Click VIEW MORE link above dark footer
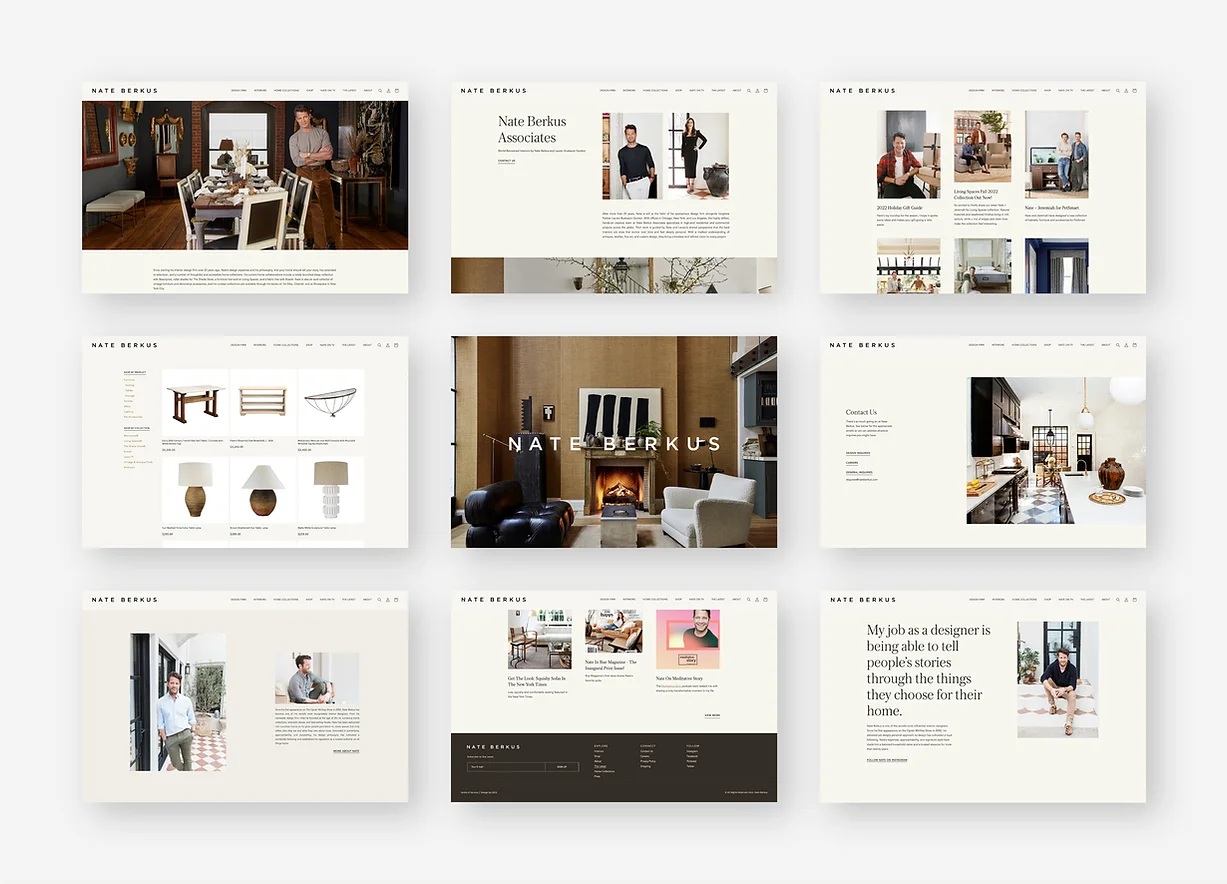Screen dimensions: 1227x884 pos(712,715)
